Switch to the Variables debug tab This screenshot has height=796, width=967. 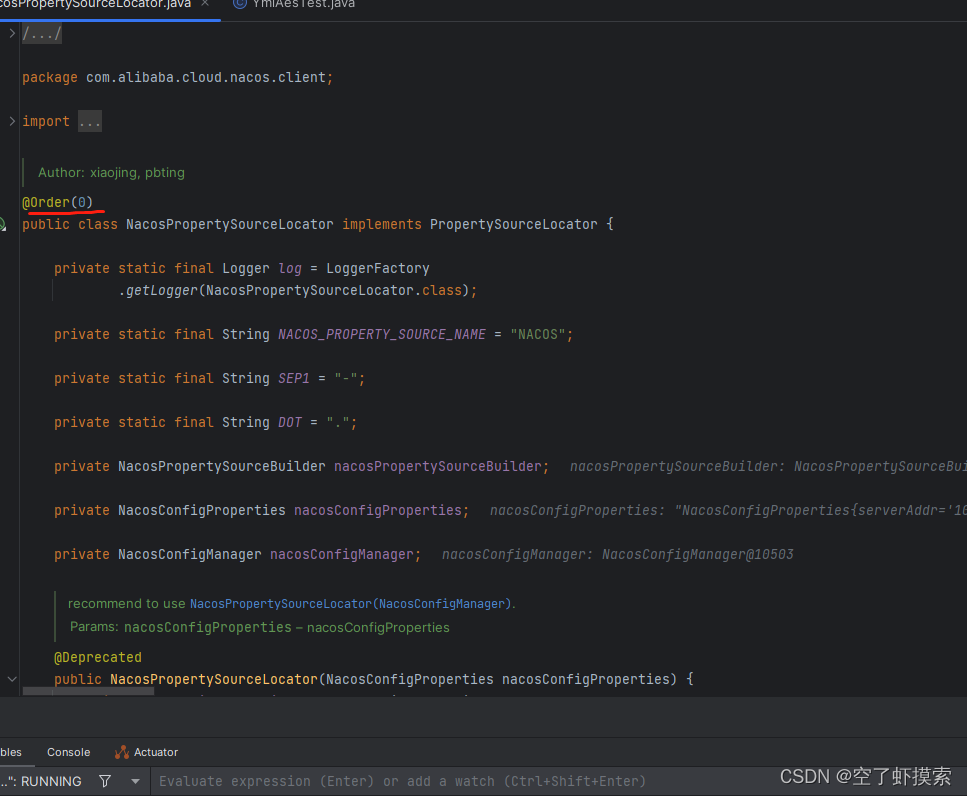point(10,752)
